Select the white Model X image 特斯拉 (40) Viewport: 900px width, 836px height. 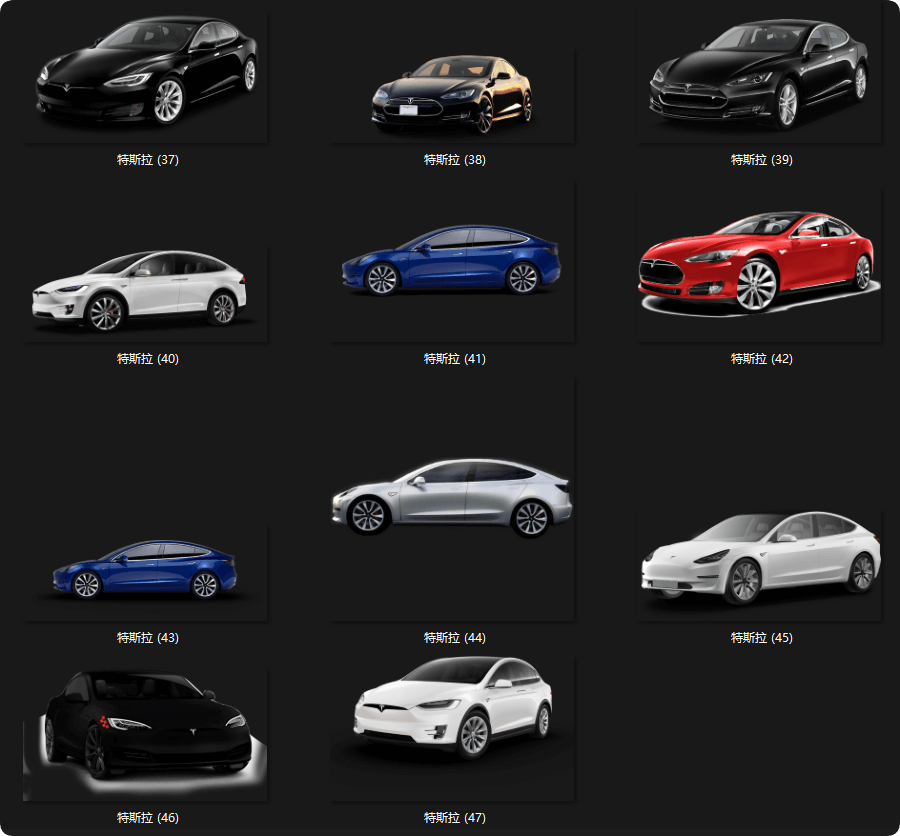click(140, 290)
